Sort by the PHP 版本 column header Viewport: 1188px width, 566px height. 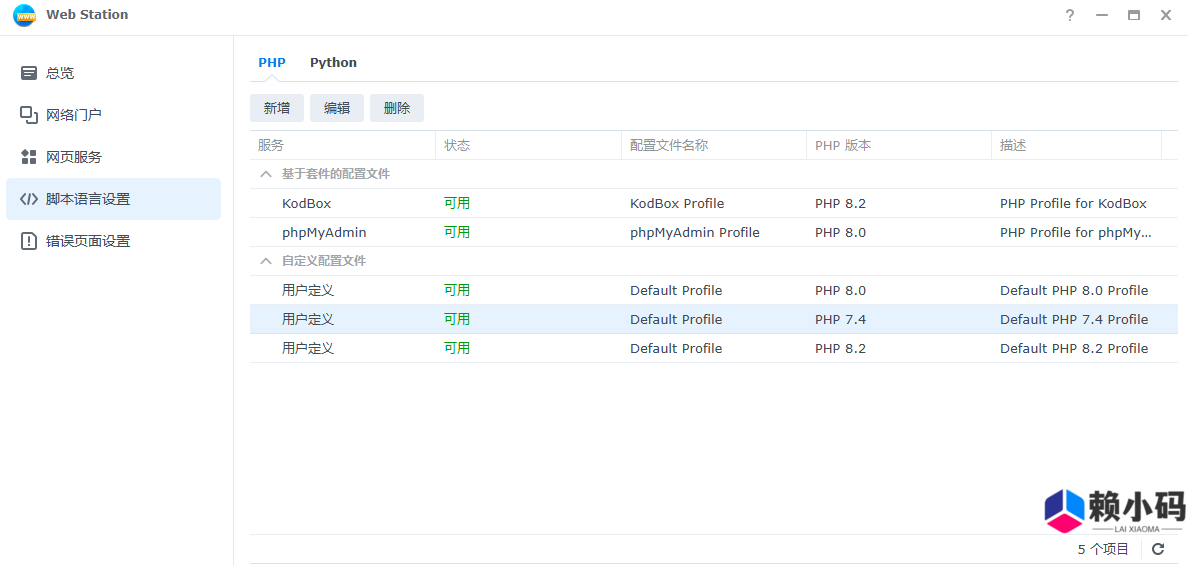click(x=899, y=145)
